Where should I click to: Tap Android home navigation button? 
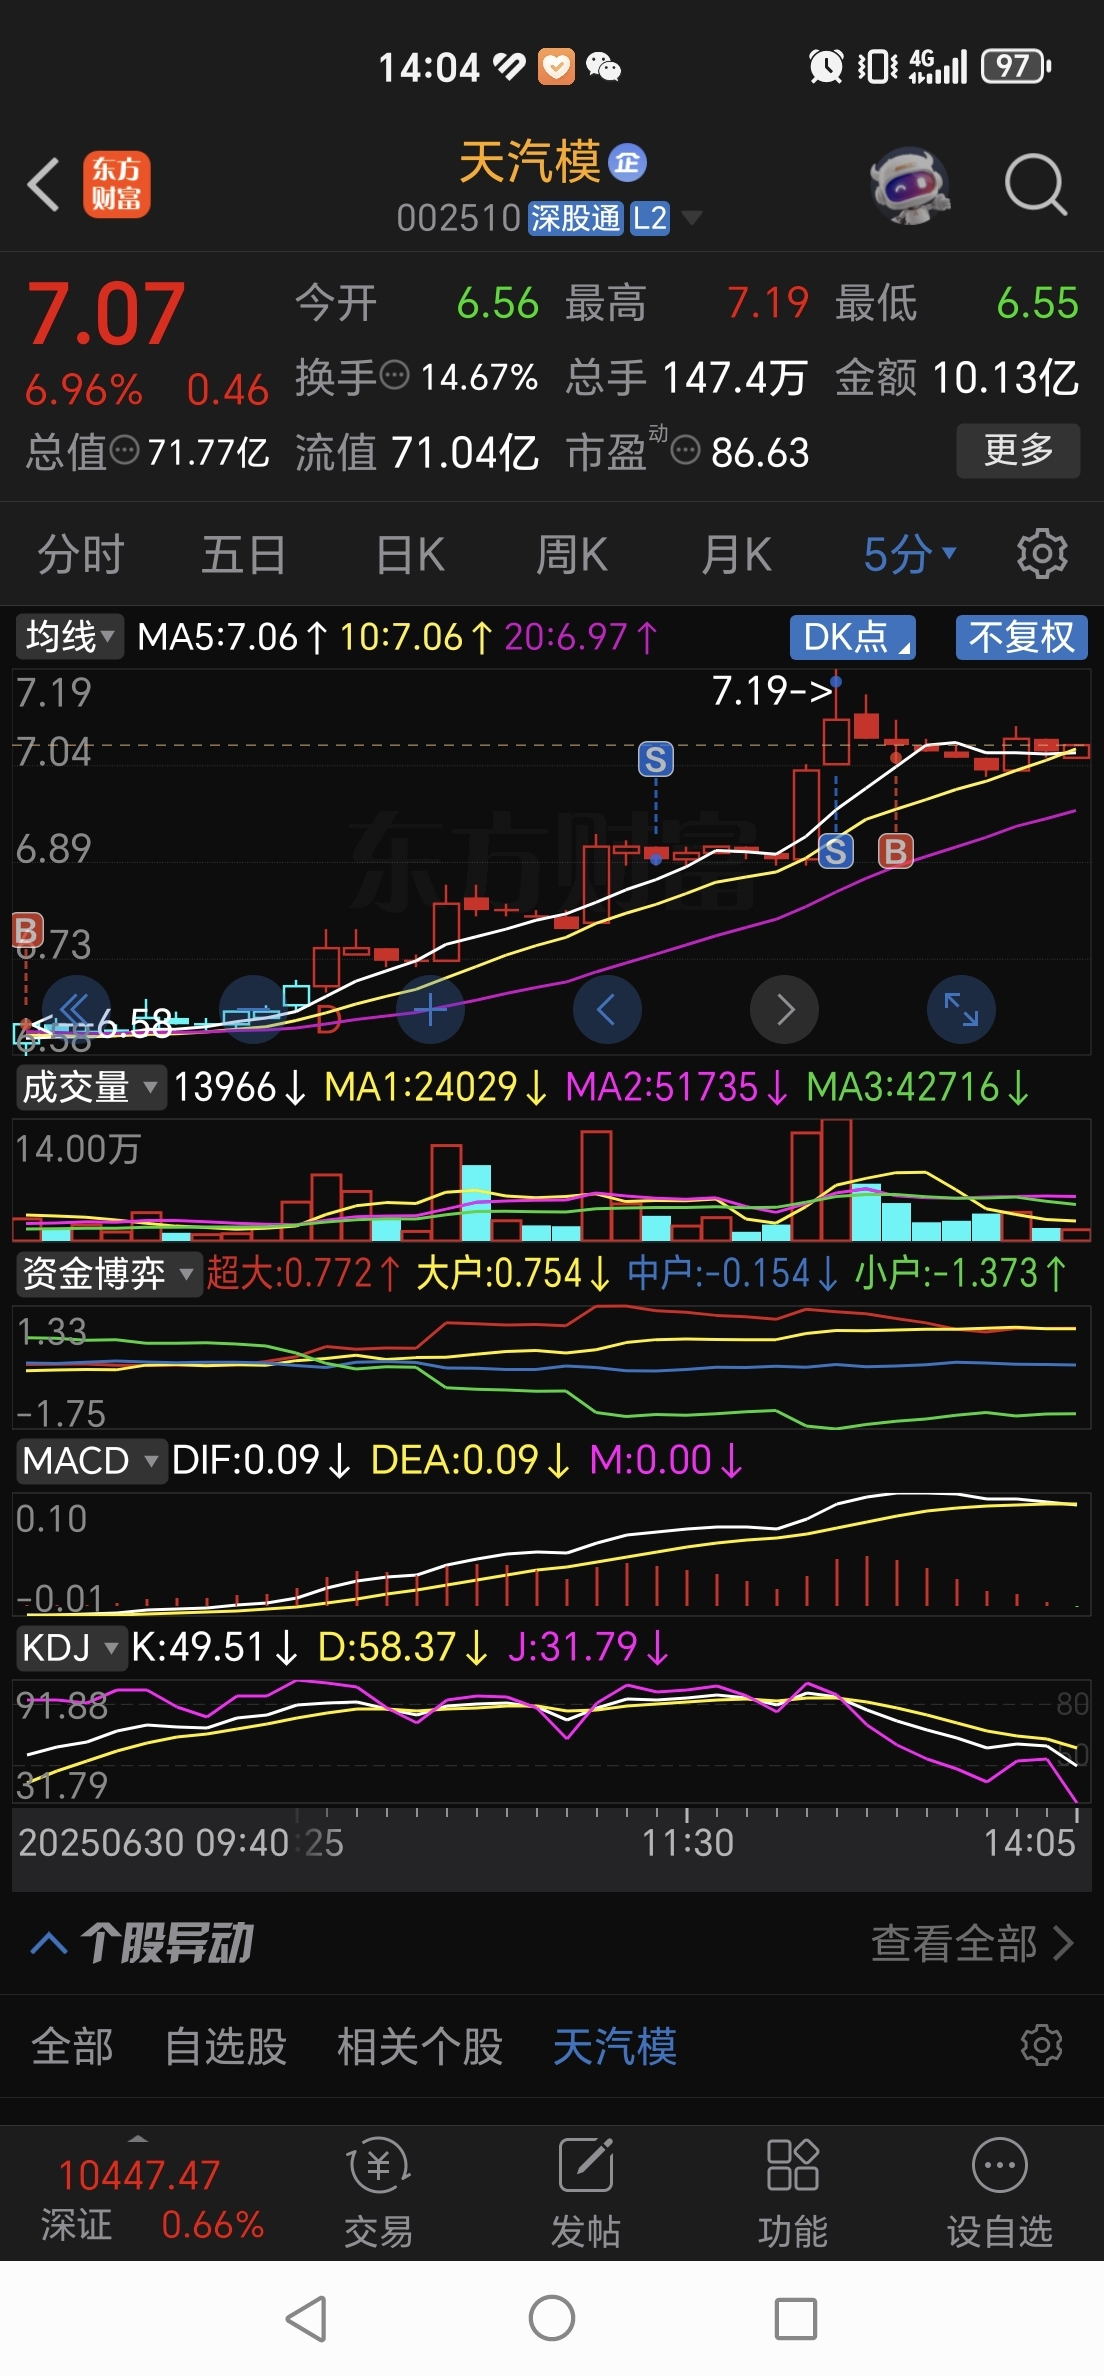552,2318
